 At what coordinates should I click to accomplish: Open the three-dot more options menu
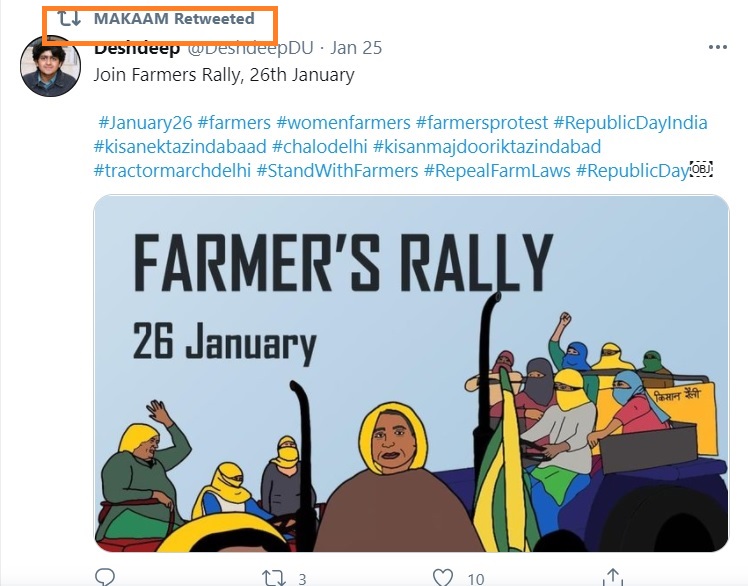[x=717, y=47]
